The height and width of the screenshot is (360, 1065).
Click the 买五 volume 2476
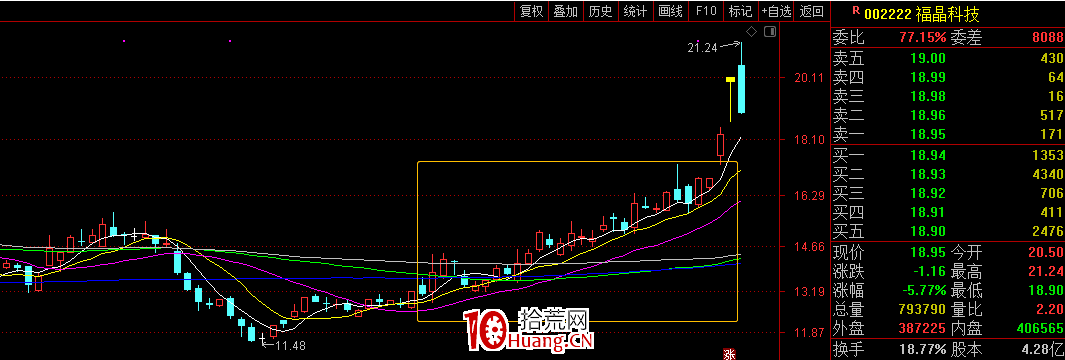1047,232
